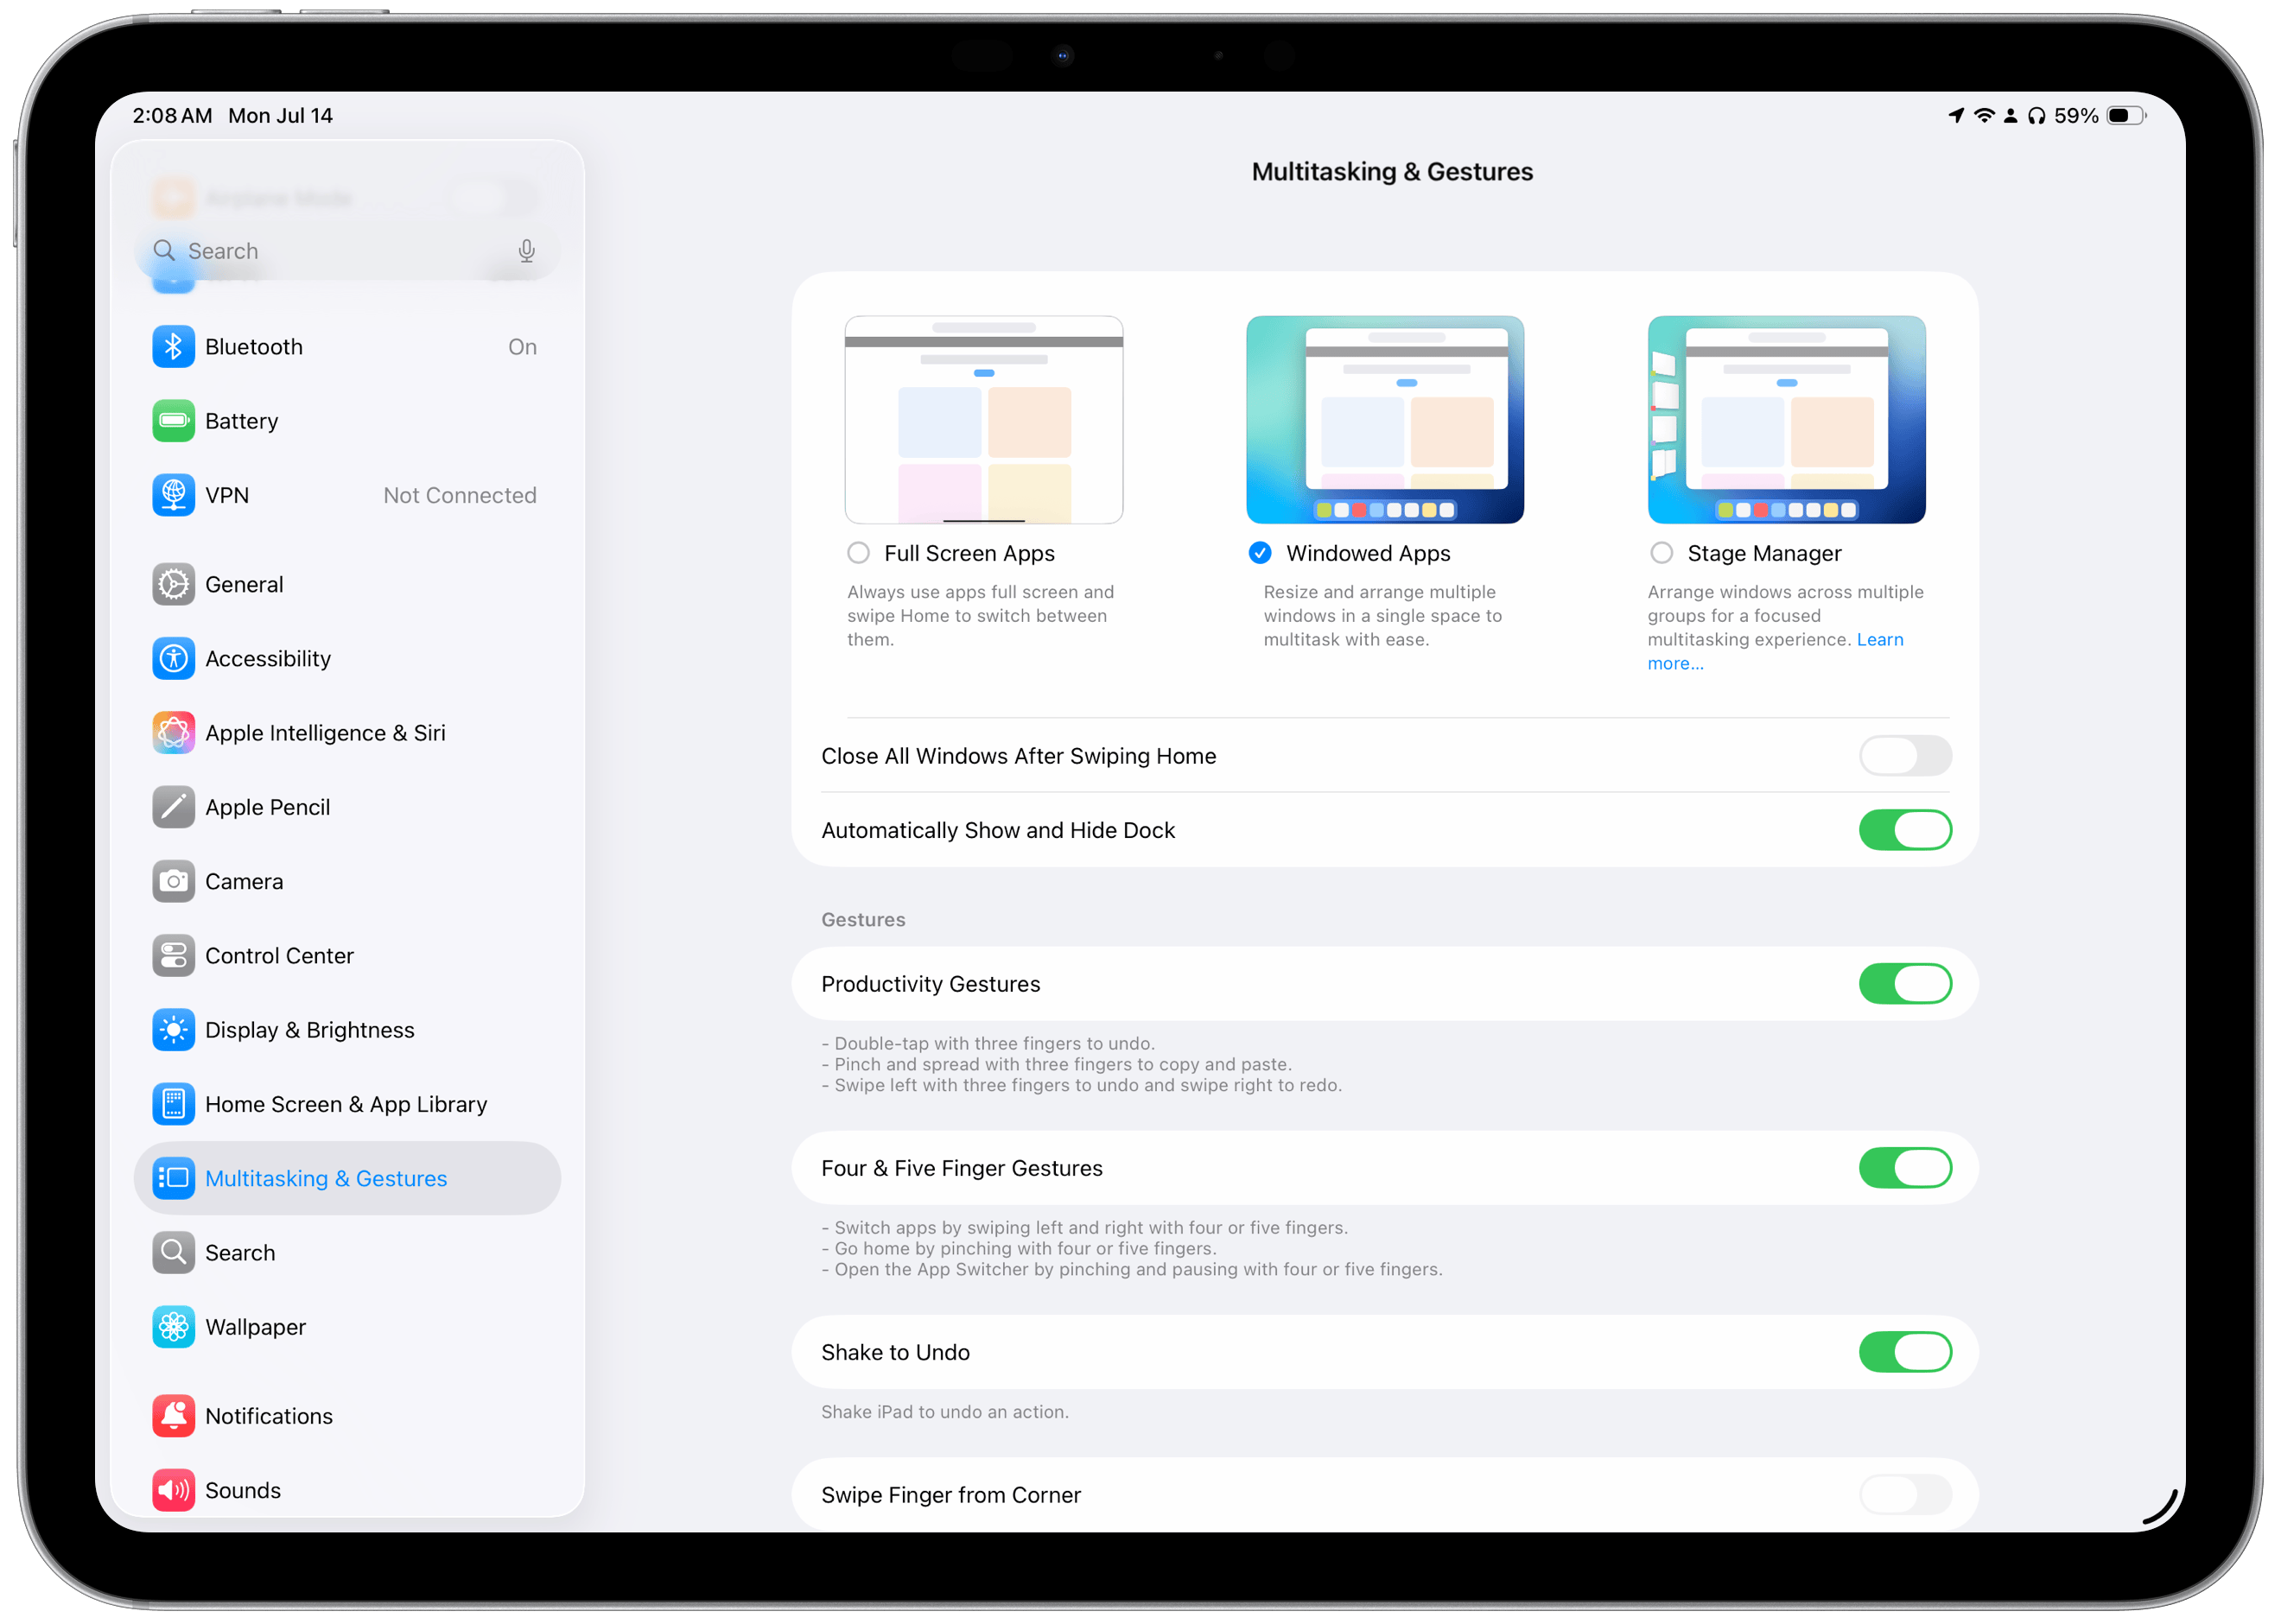Open the General settings section
2281x1624 pixels.
tap(347, 584)
